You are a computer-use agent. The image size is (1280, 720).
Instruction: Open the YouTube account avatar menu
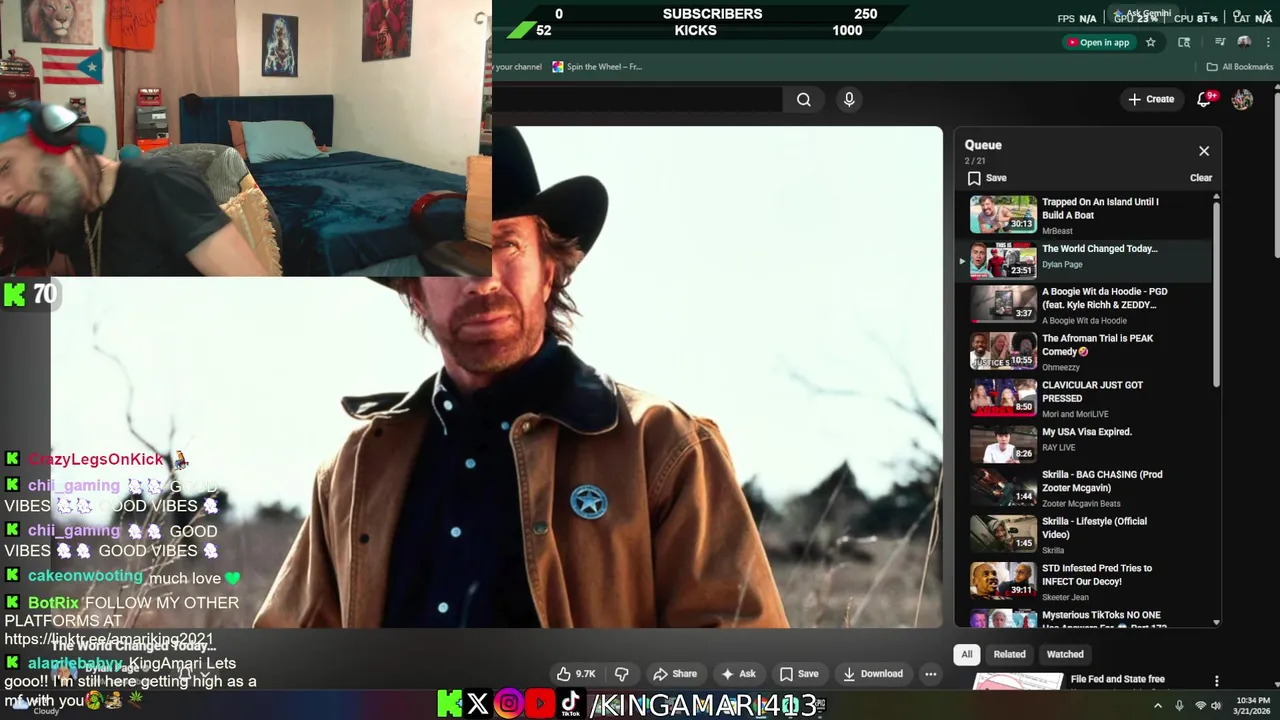tap(1242, 99)
